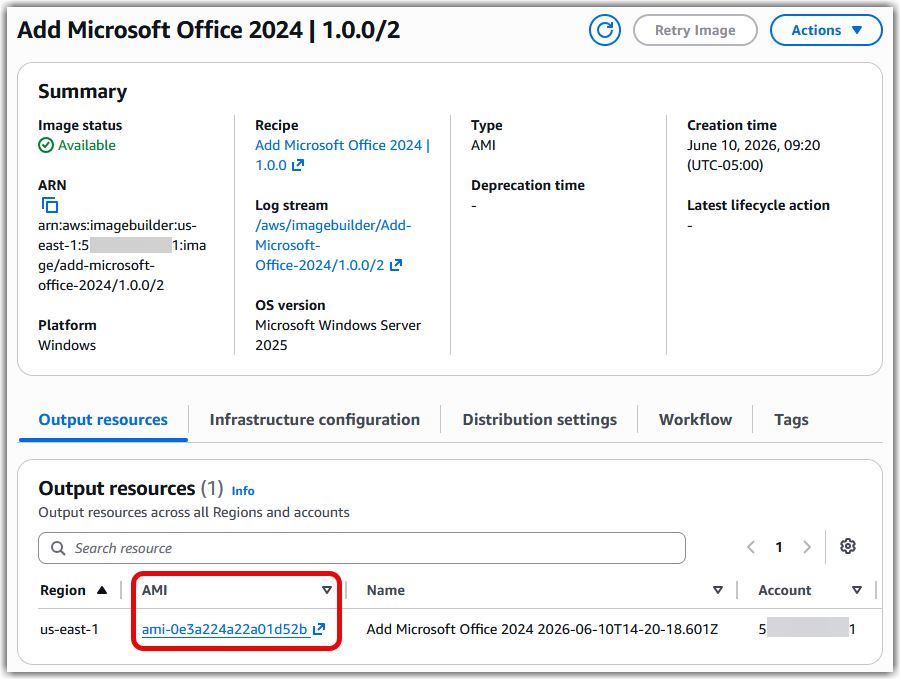The image size is (901, 680).
Task: Open the Tags tab
Action: (791, 420)
